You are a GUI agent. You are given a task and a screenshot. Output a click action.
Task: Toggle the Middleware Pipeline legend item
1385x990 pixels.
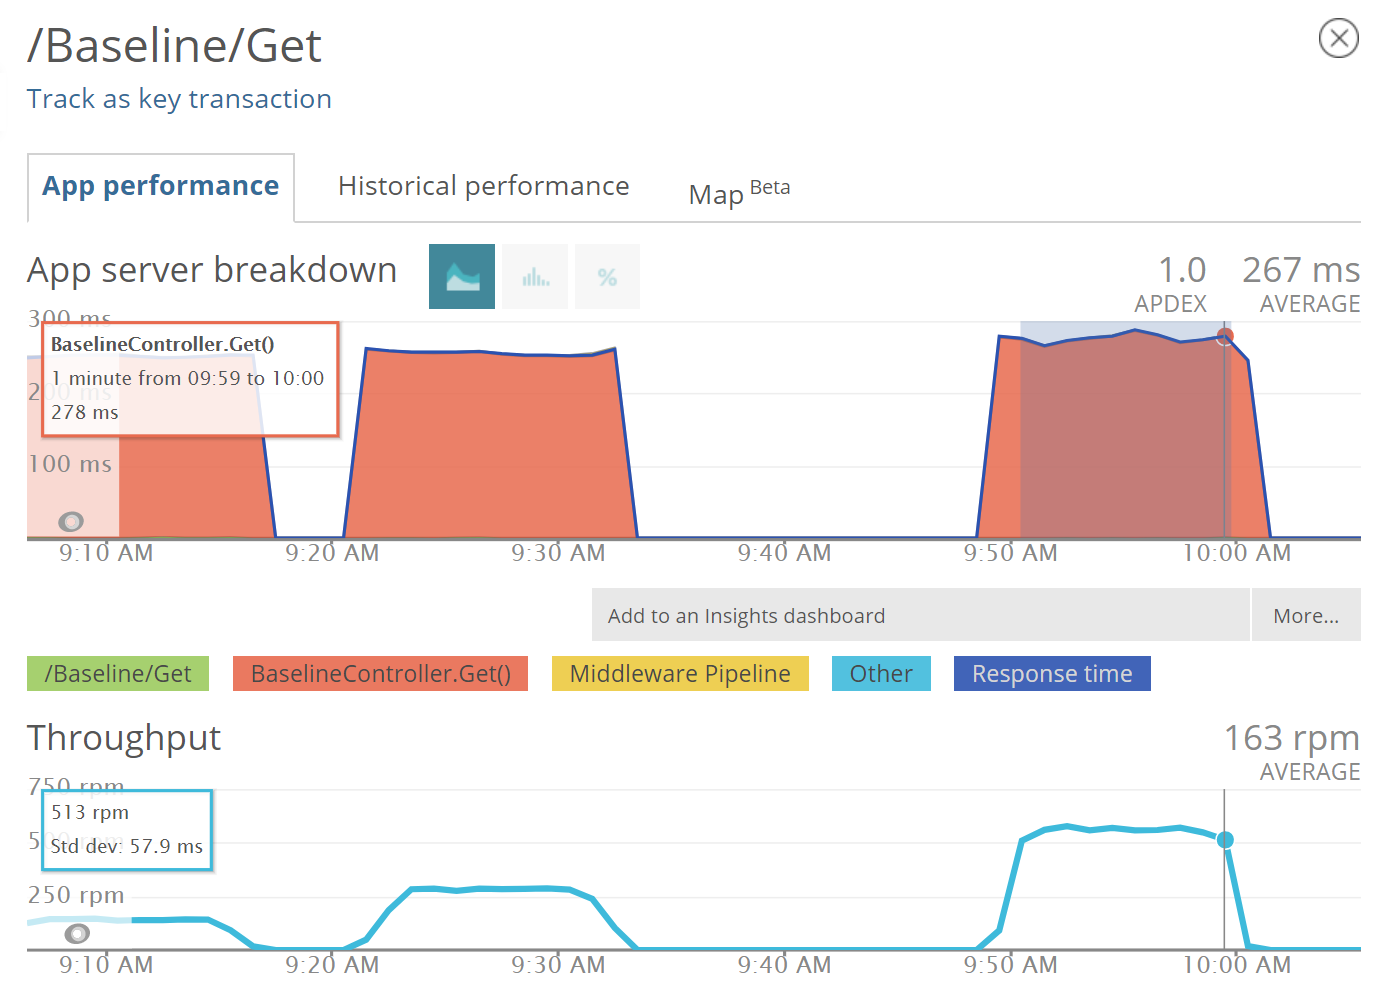[680, 674]
